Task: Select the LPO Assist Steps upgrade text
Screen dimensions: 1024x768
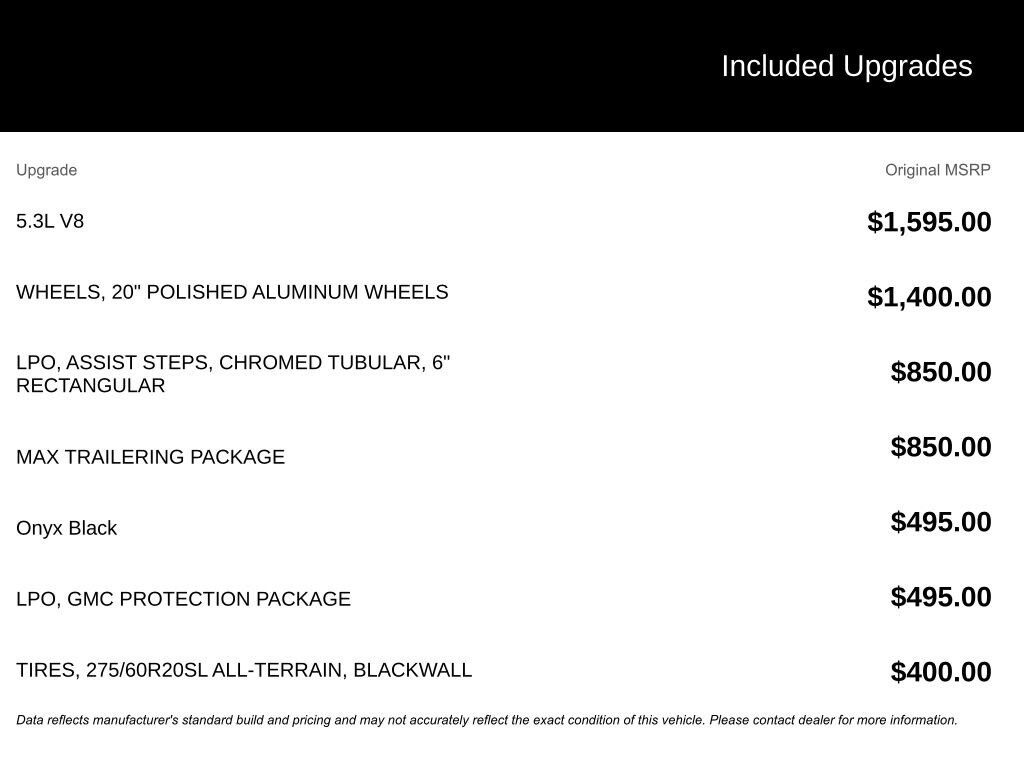Action: tap(233, 363)
